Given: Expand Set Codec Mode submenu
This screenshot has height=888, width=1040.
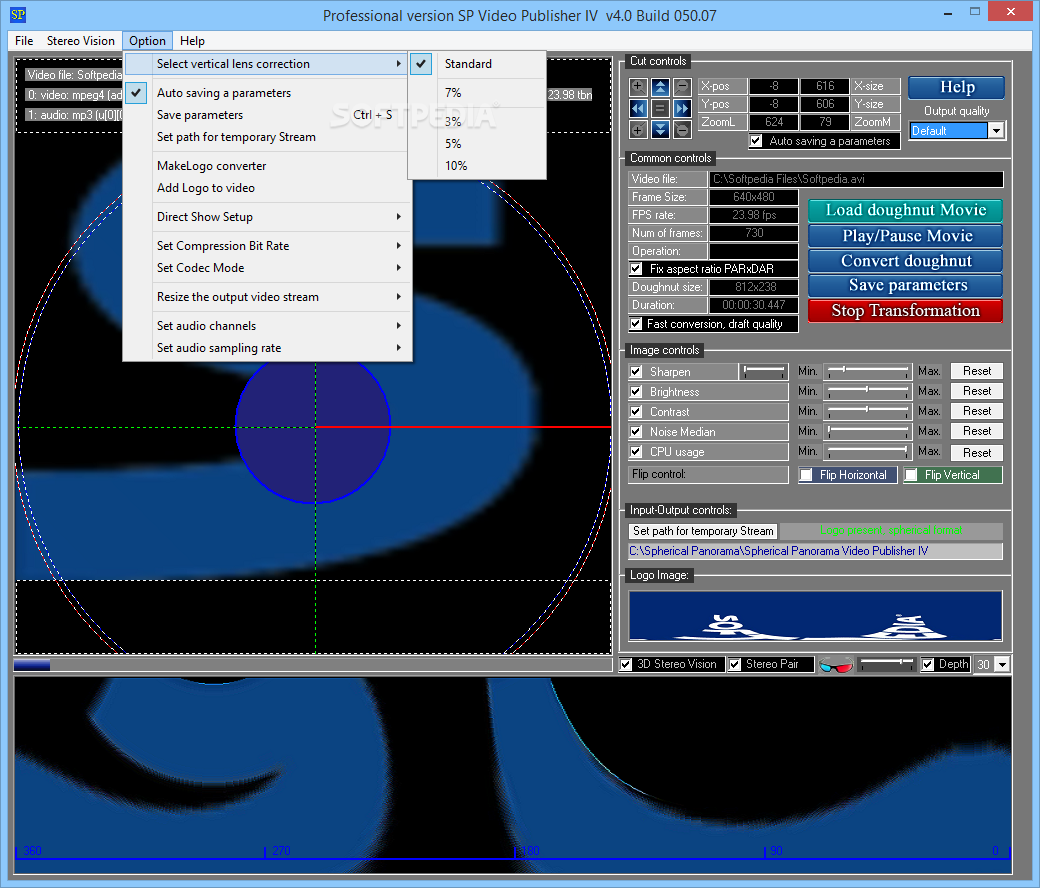Looking at the screenshot, I should (267, 268).
